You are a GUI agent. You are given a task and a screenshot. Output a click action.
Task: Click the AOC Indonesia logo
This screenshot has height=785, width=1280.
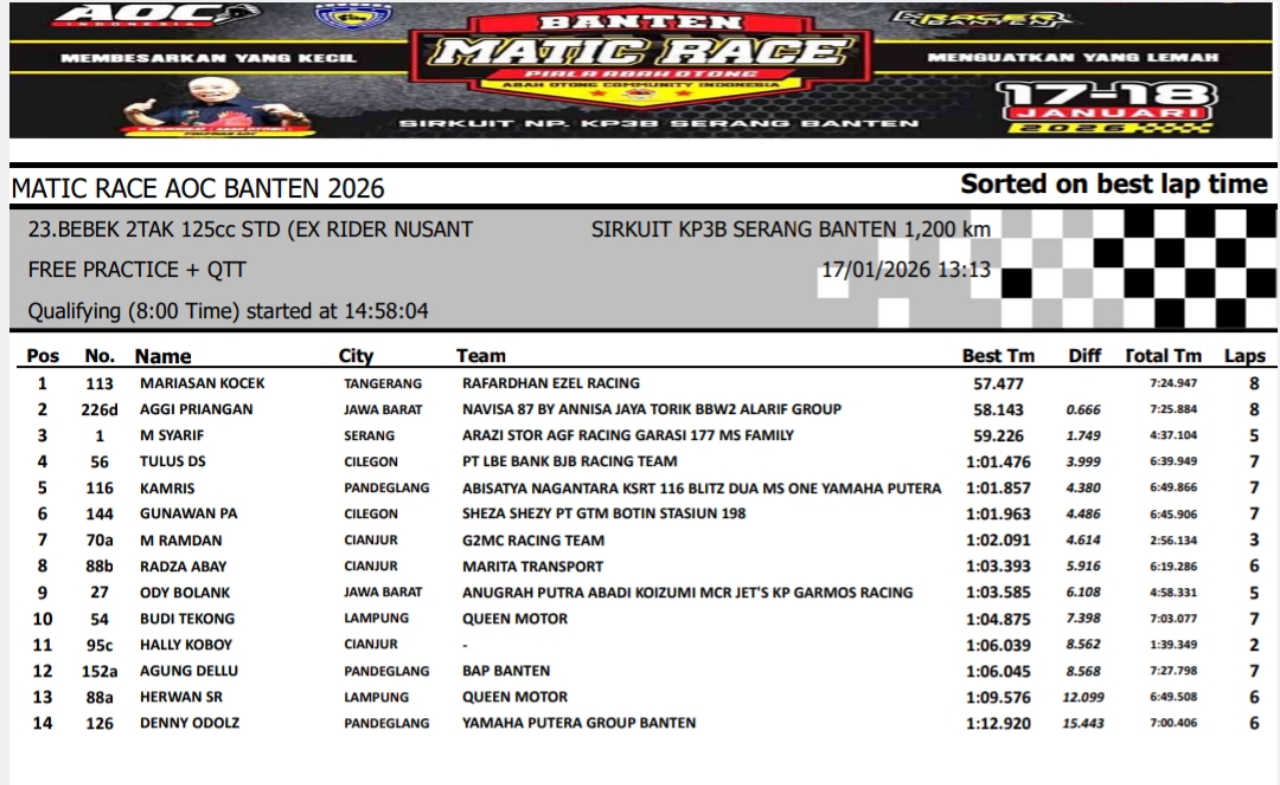[x=153, y=17]
